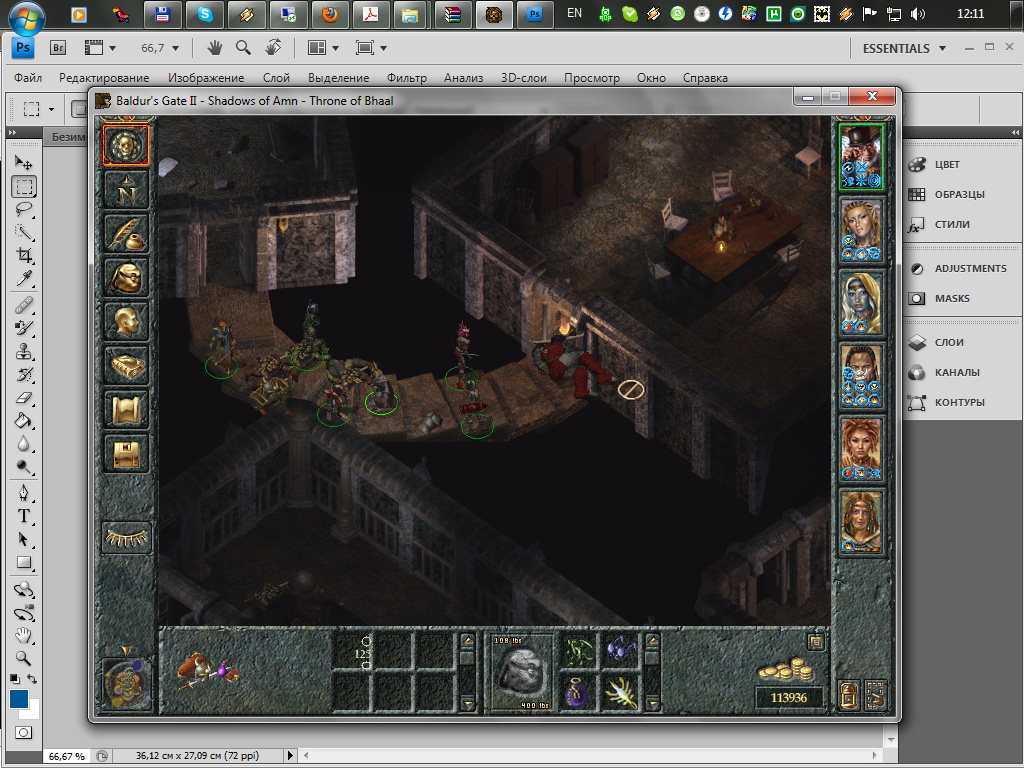The image size is (1024, 768).
Task: Choose the Eraser tool
Action: (x=24, y=398)
